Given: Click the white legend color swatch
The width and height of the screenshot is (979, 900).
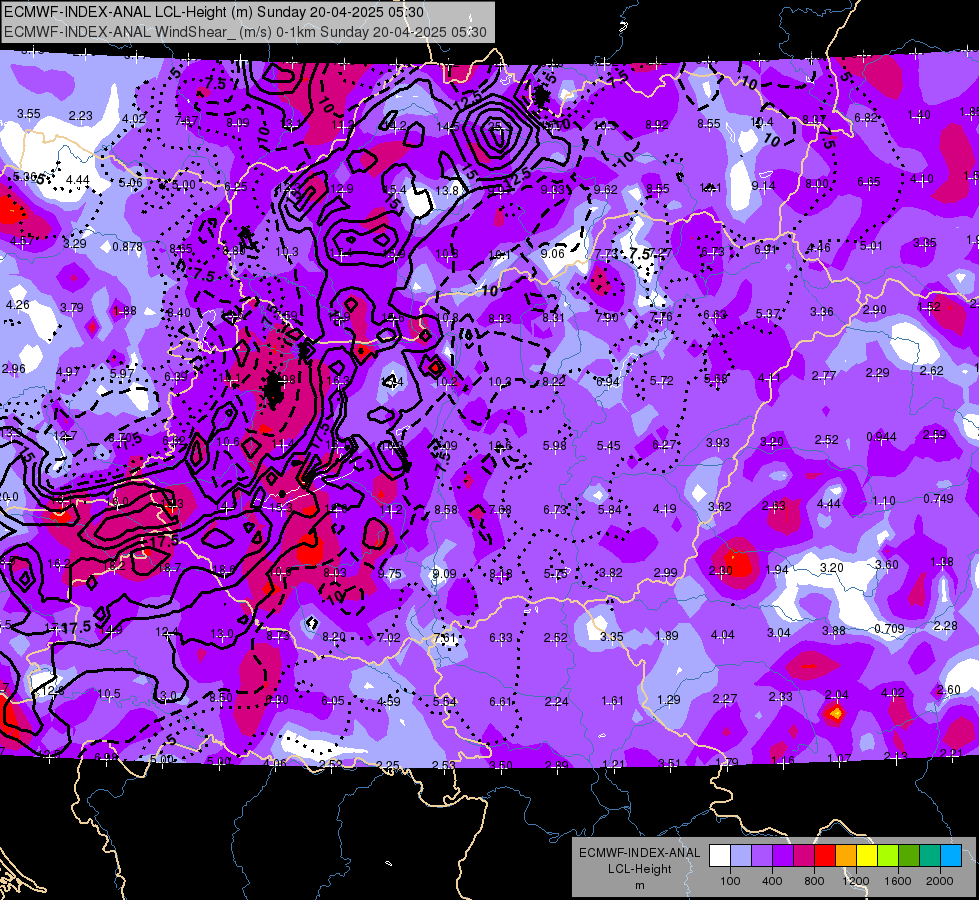Looking at the screenshot, I should (720, 855).
